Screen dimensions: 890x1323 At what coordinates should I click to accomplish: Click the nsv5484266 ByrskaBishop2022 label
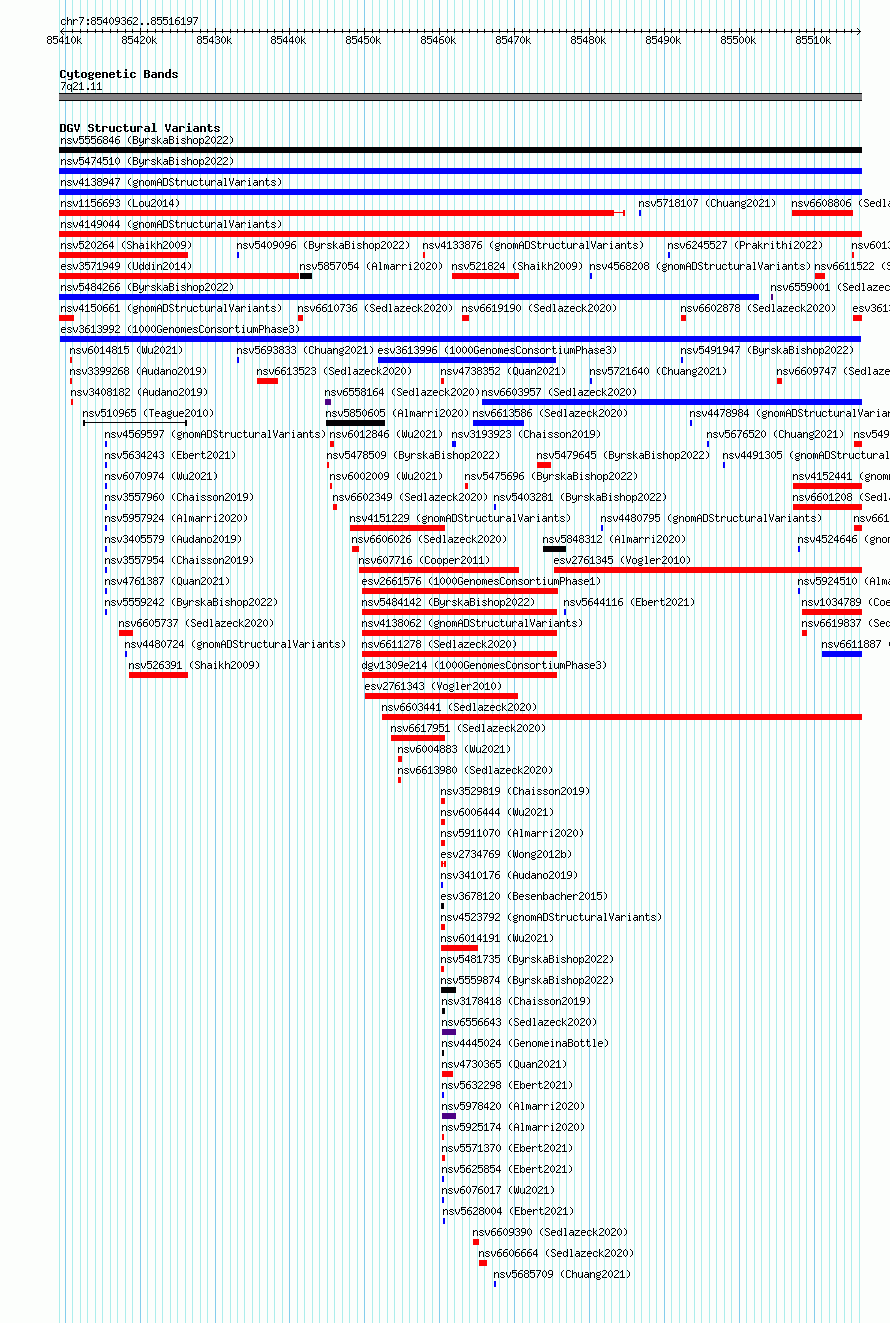146,287
